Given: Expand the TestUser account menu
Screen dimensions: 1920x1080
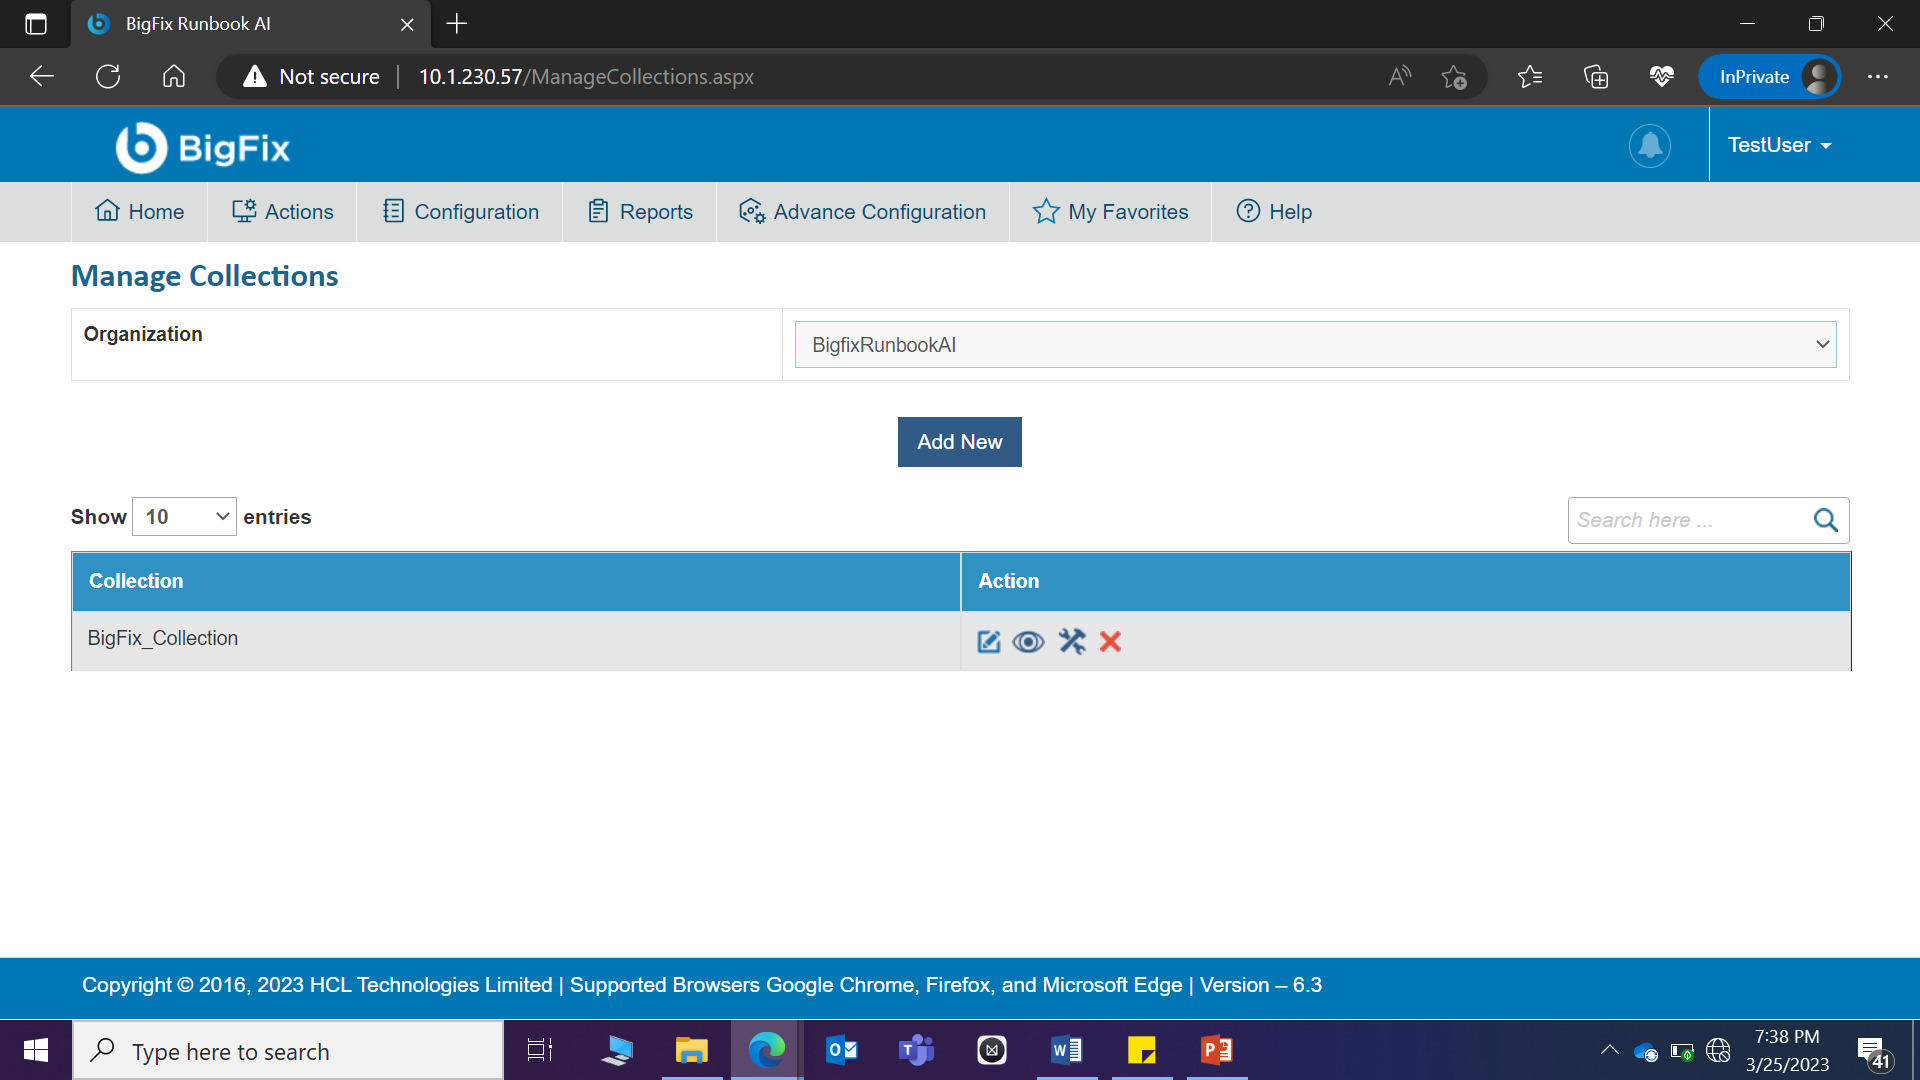Looking at the screenshot, I should [1779, 146].
